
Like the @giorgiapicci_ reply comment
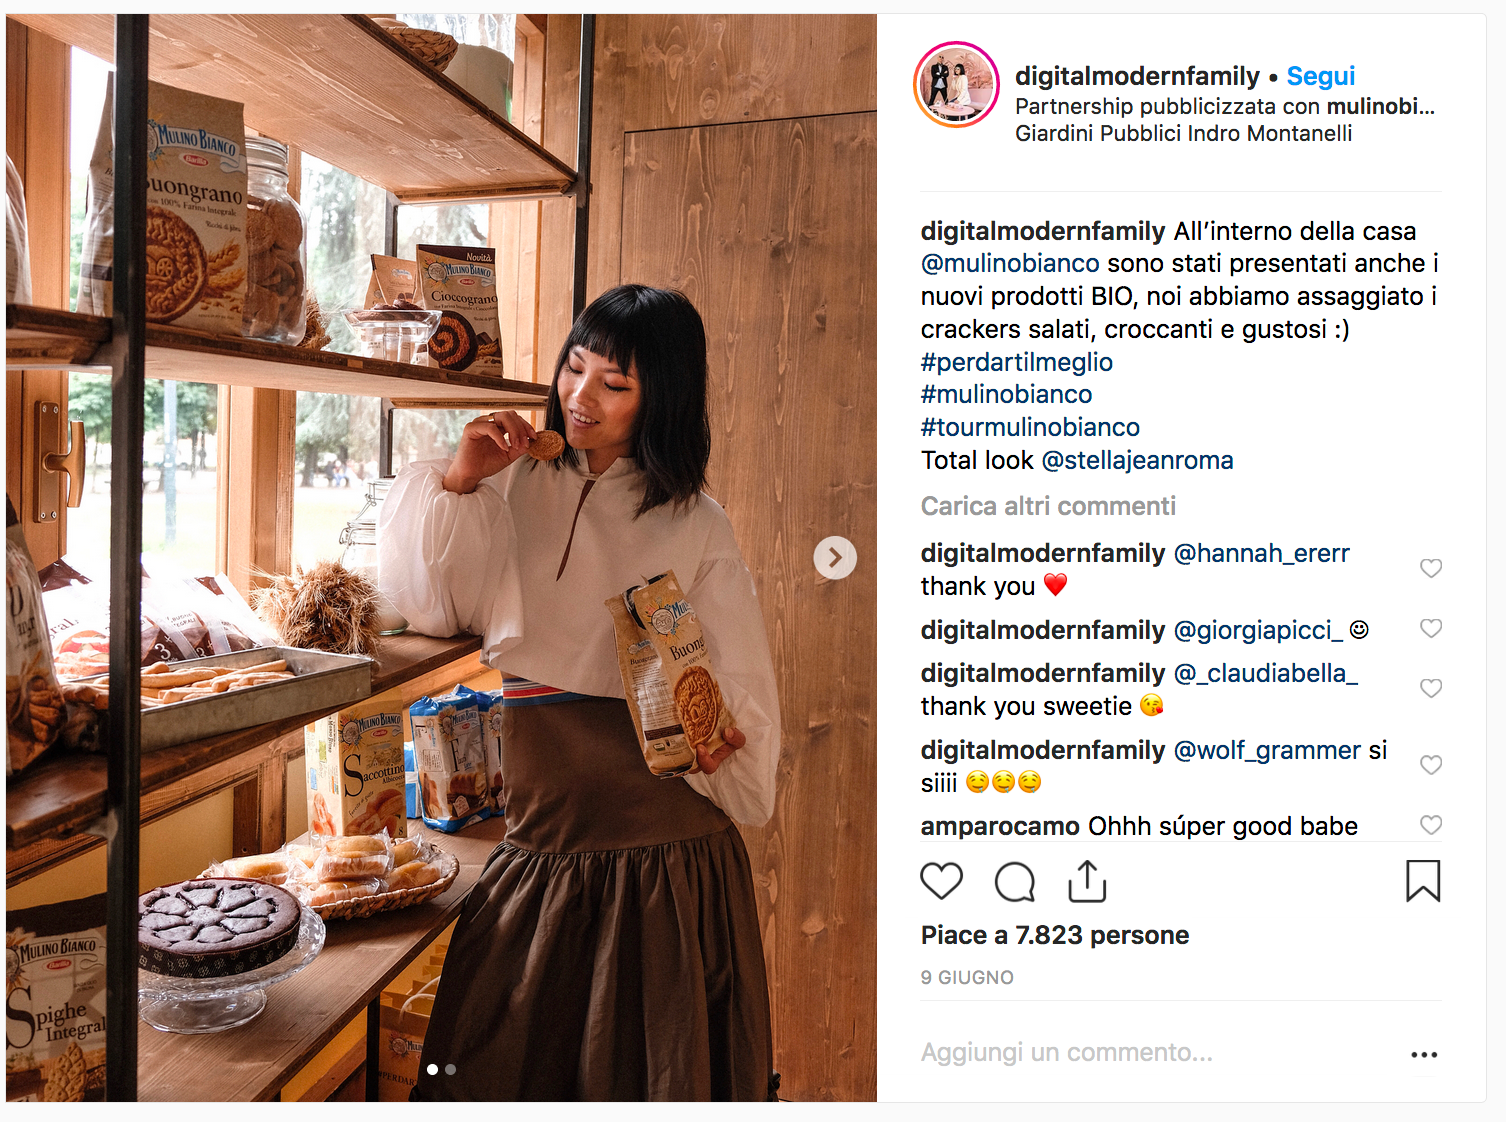[1431, 628]
